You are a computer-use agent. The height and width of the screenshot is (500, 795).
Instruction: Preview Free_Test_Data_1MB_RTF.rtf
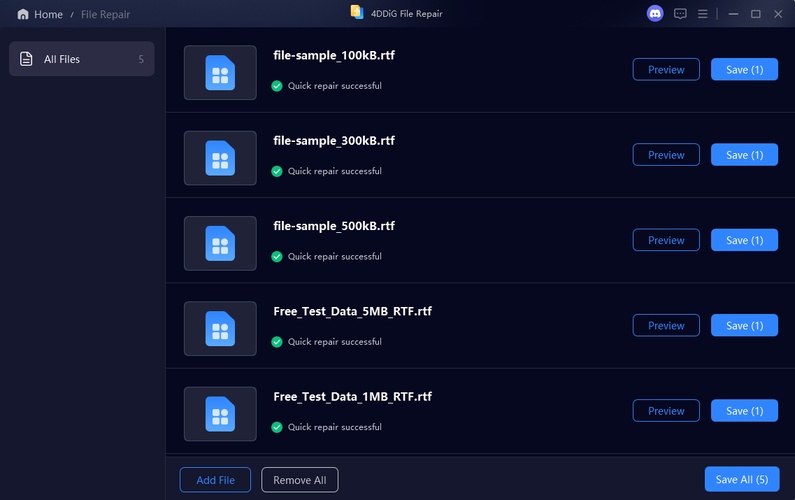coord(666,411)
